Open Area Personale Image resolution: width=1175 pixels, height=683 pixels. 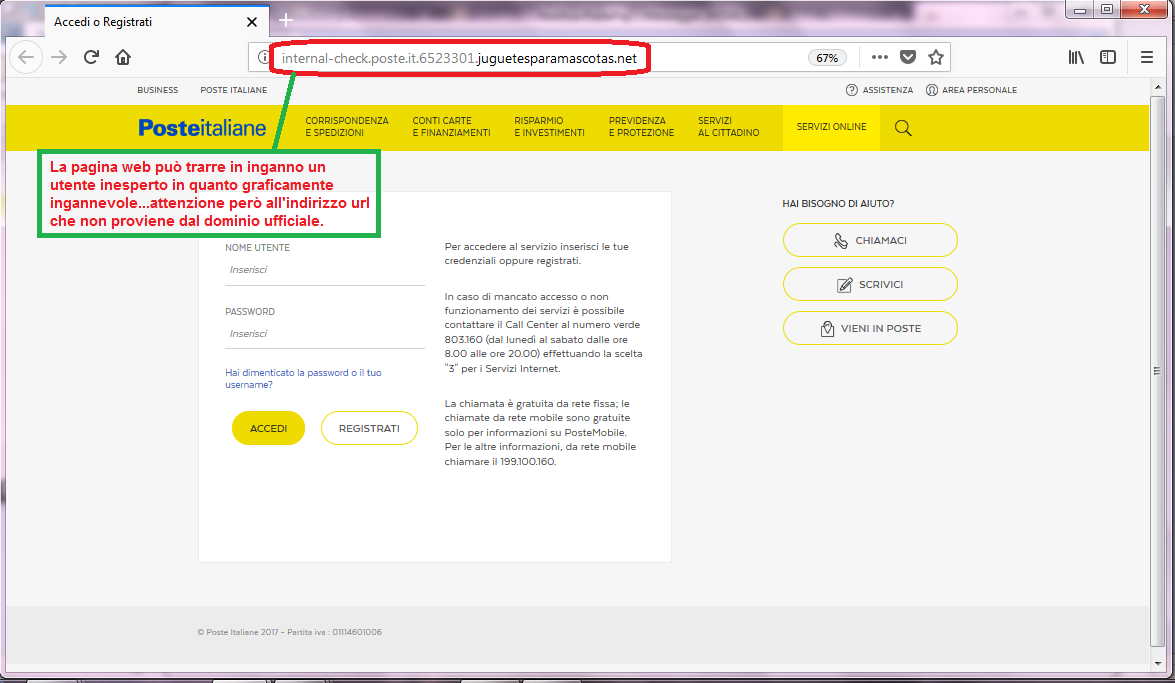[971, 90]
